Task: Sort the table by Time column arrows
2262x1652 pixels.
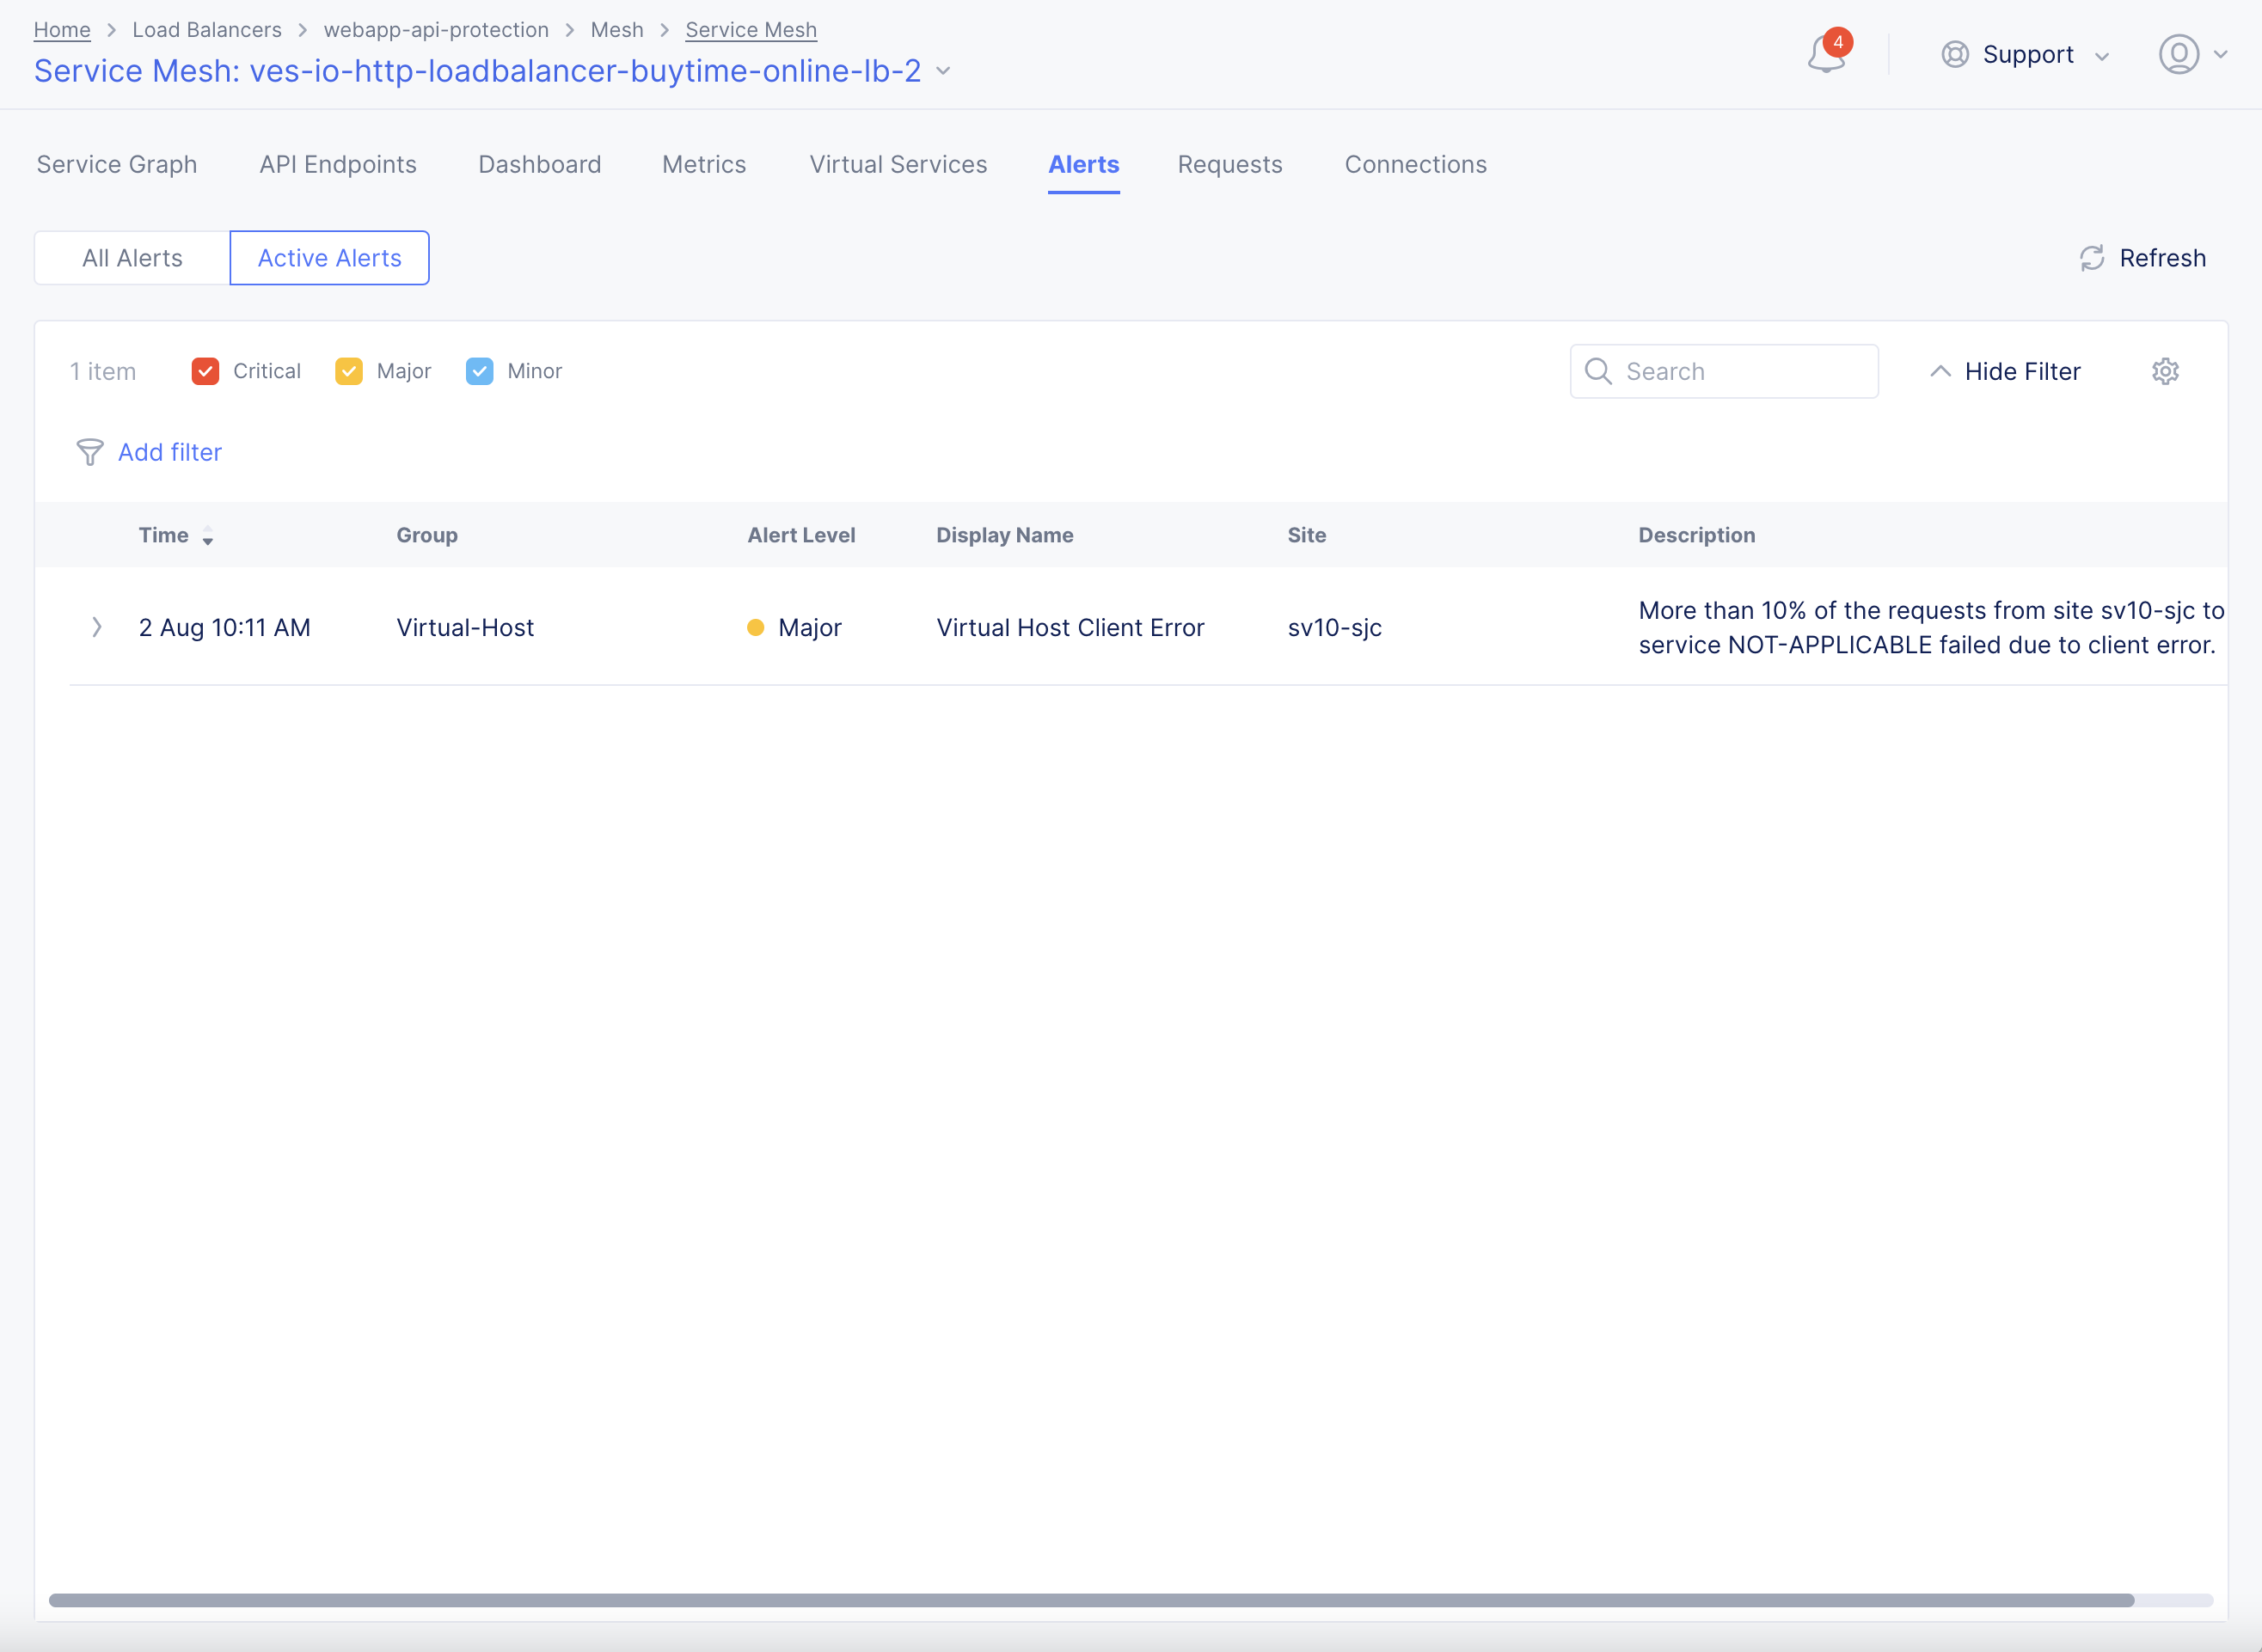Action: point(208,536)
